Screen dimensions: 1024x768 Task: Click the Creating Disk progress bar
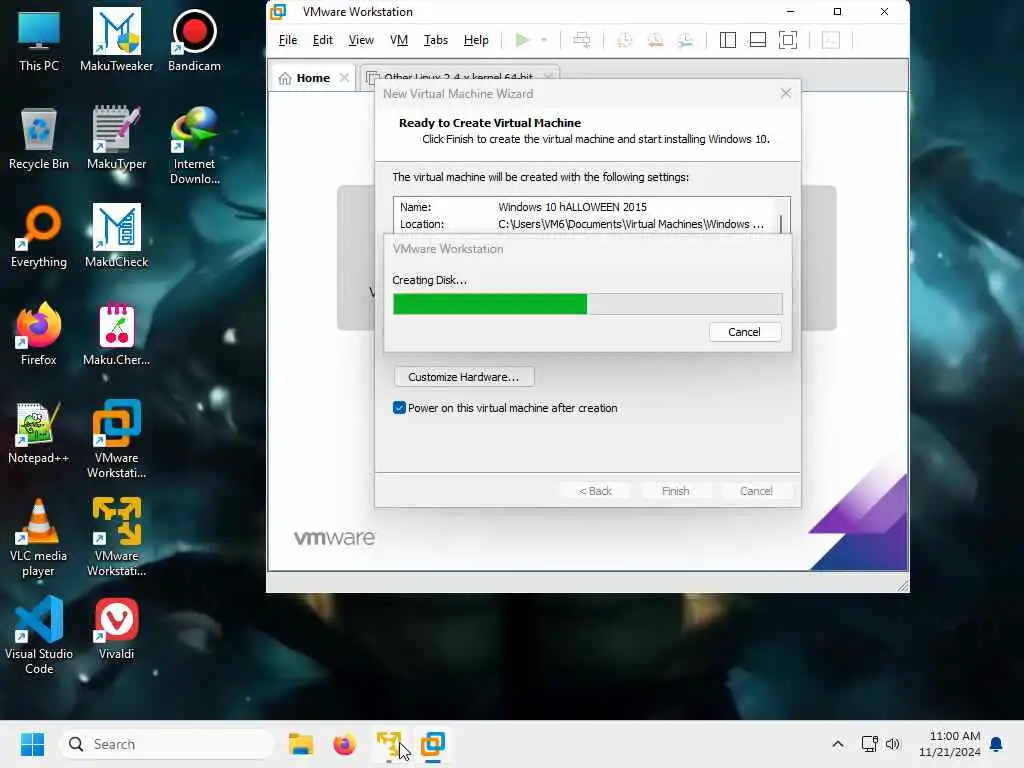coord(587,304)
